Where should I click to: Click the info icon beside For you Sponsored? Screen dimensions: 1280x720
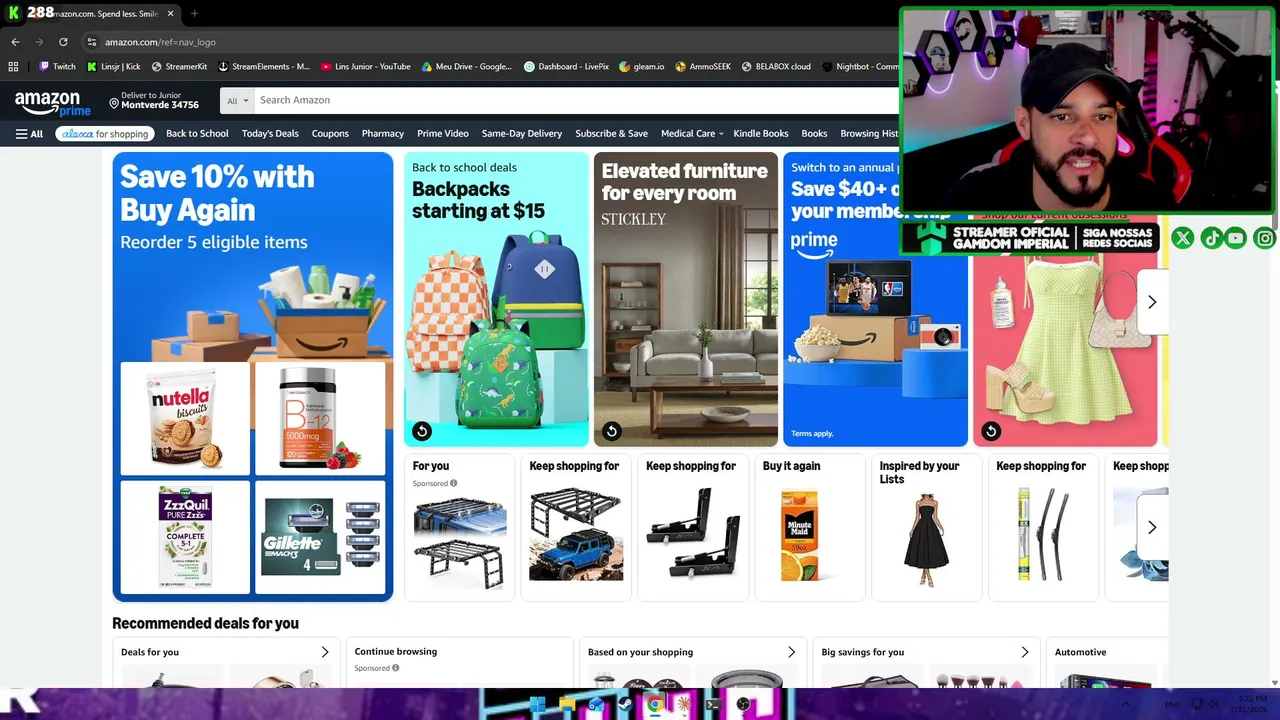[453, 483]
